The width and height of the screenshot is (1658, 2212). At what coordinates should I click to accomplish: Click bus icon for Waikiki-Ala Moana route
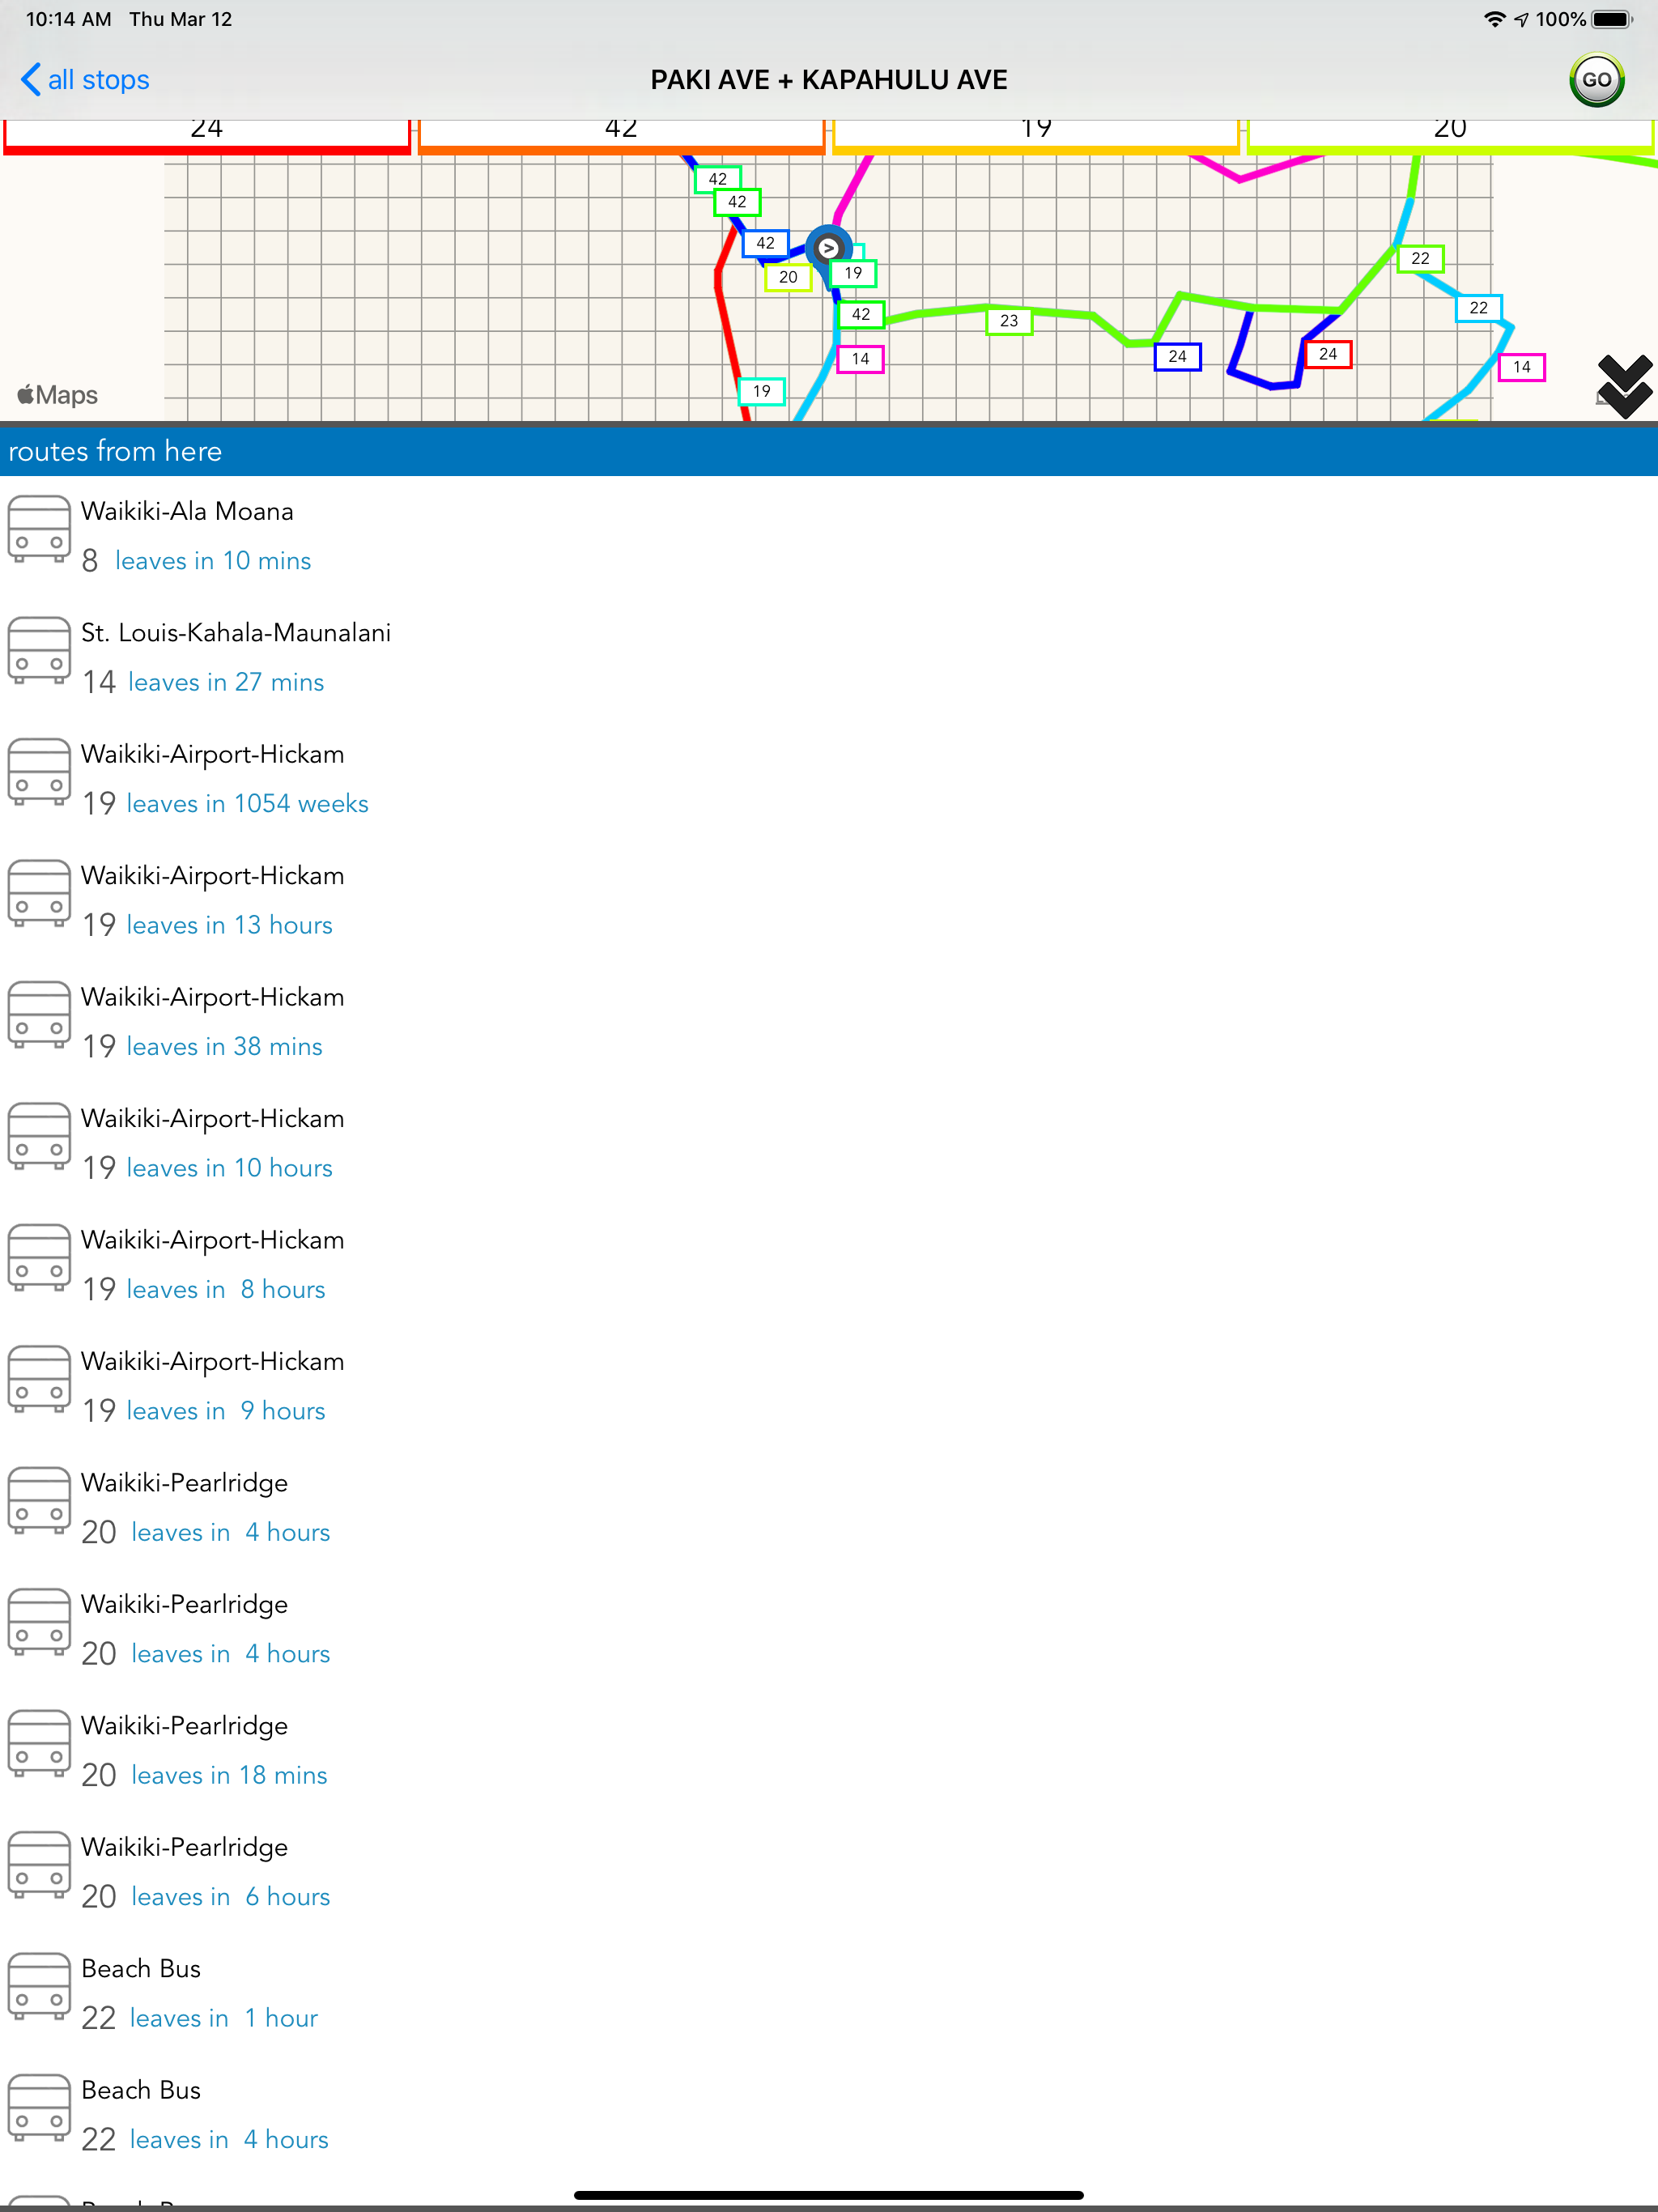coord(39,529)
